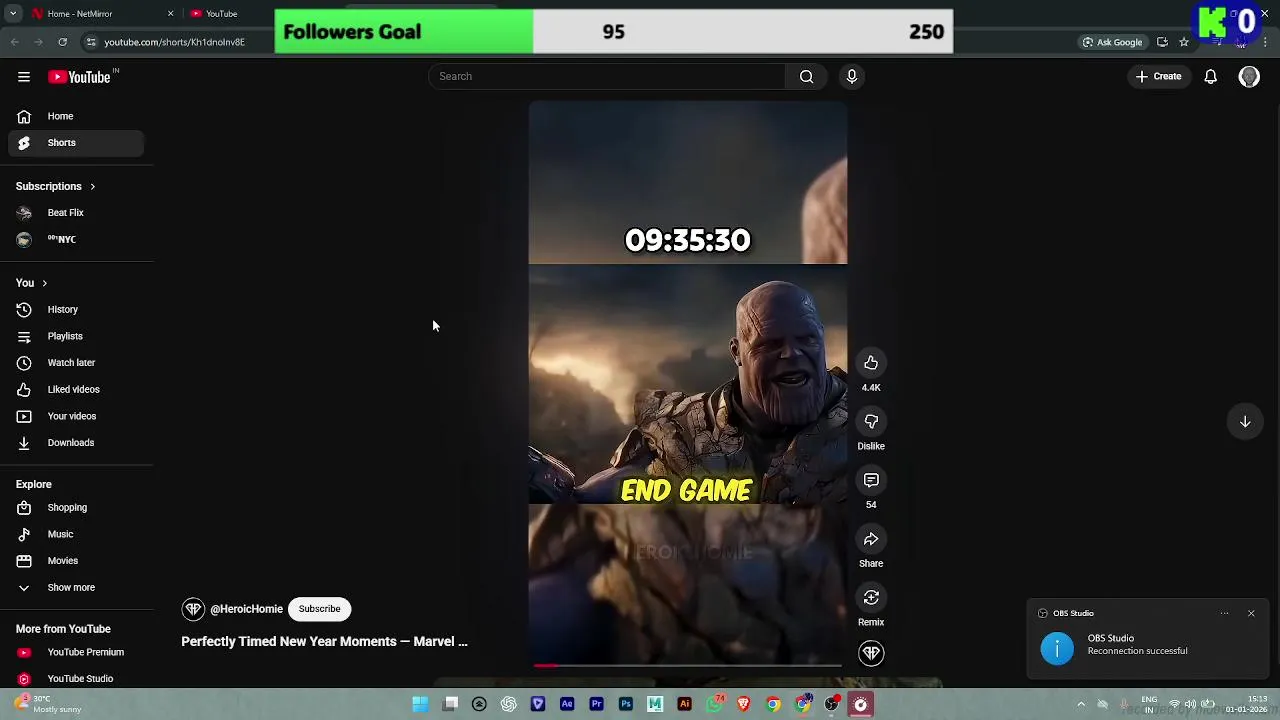
Task: Click the Create button
Action: tap(1158, 76)
